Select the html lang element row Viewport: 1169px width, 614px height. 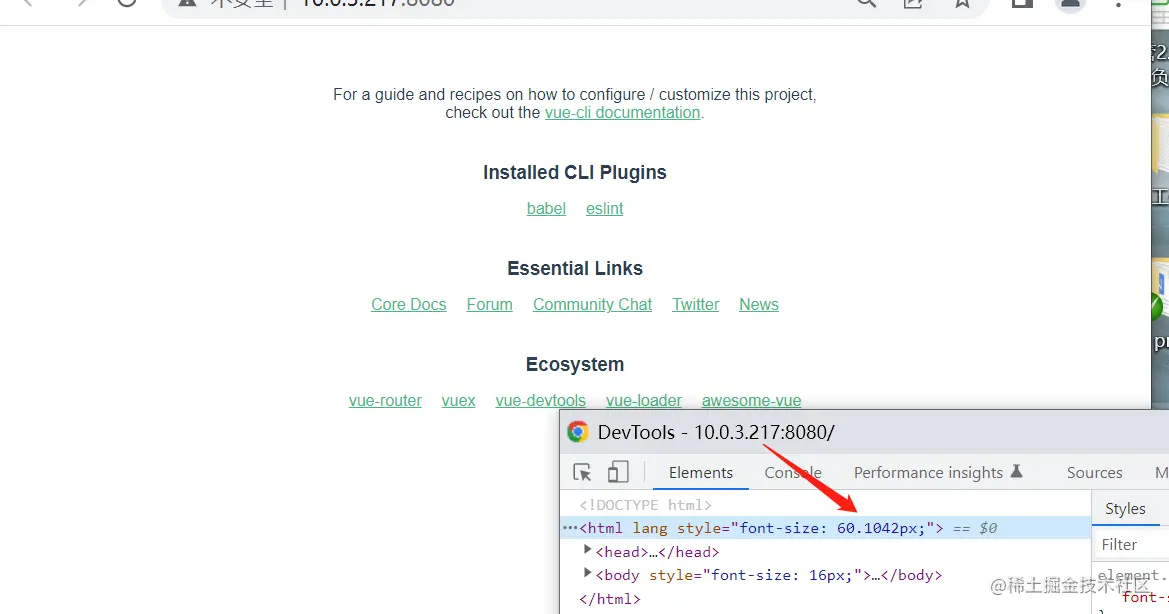coord(825,528)
